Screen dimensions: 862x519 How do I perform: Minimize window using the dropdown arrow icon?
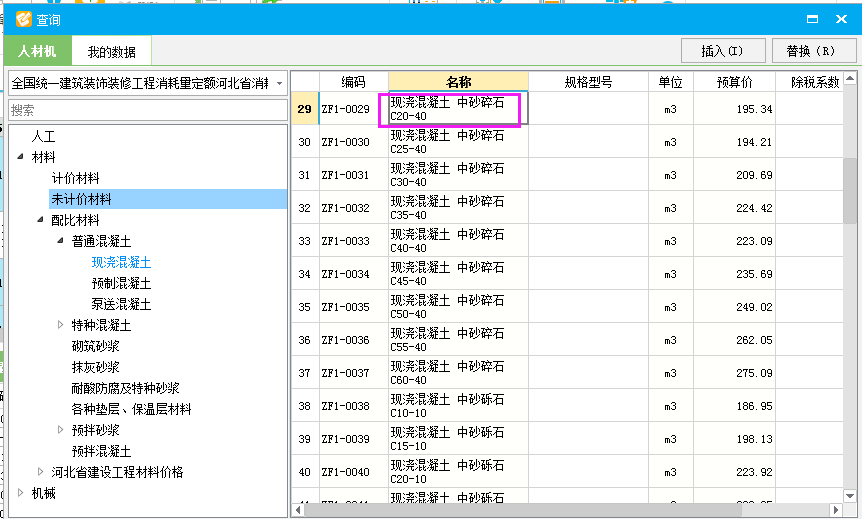point(814,19)
